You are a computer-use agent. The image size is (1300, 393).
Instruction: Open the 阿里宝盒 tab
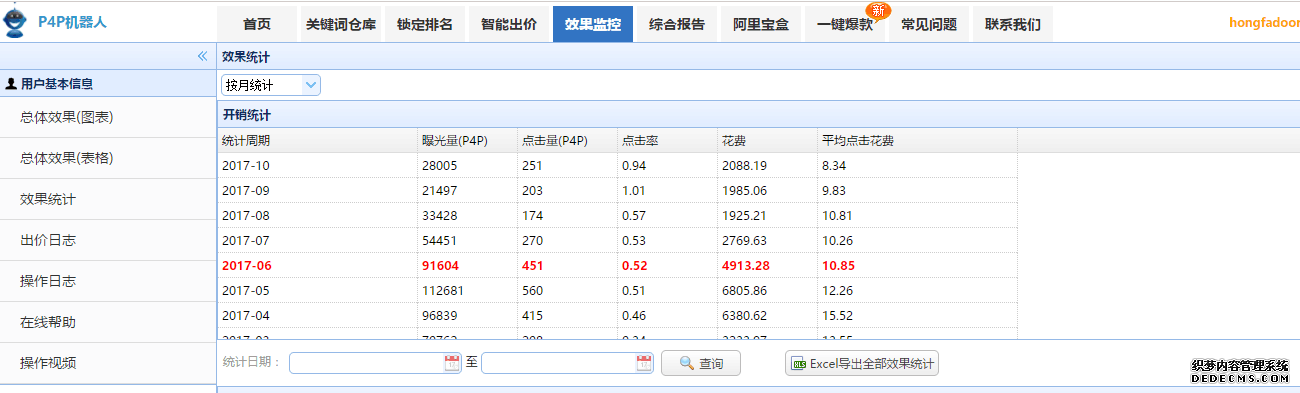point(761,24)
